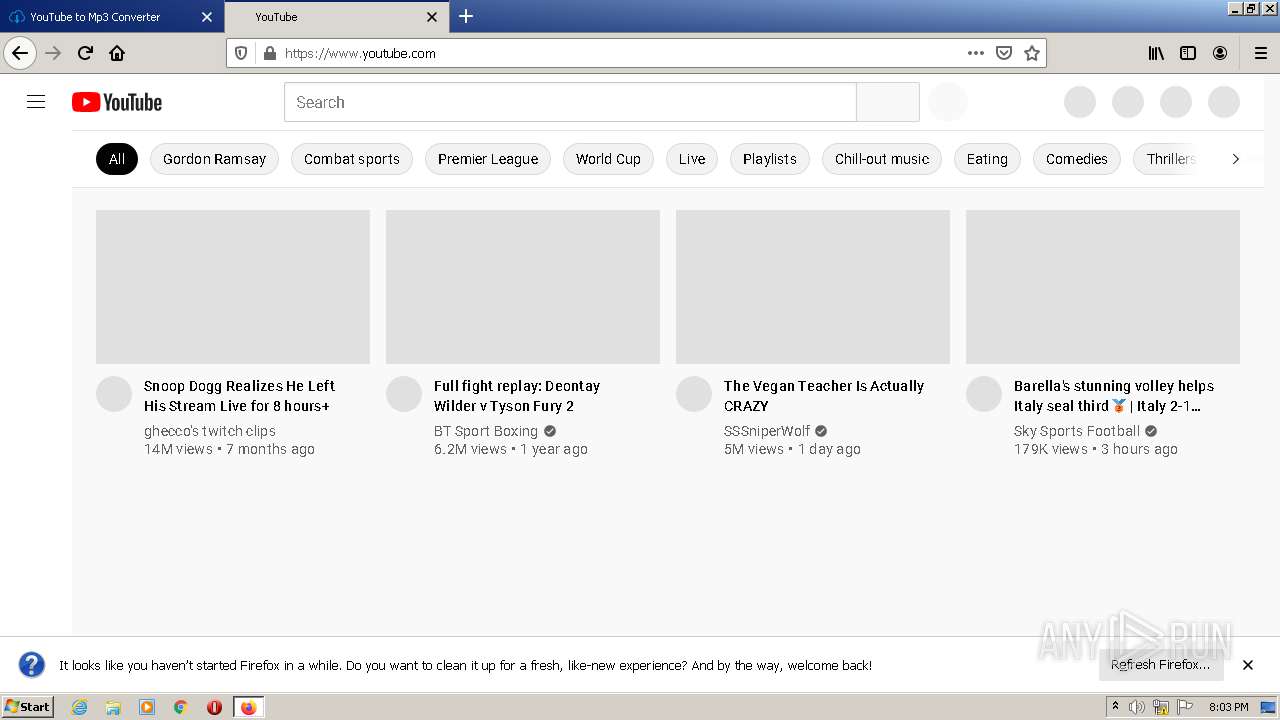Open the Firefox library icon

click(1156, 53)
